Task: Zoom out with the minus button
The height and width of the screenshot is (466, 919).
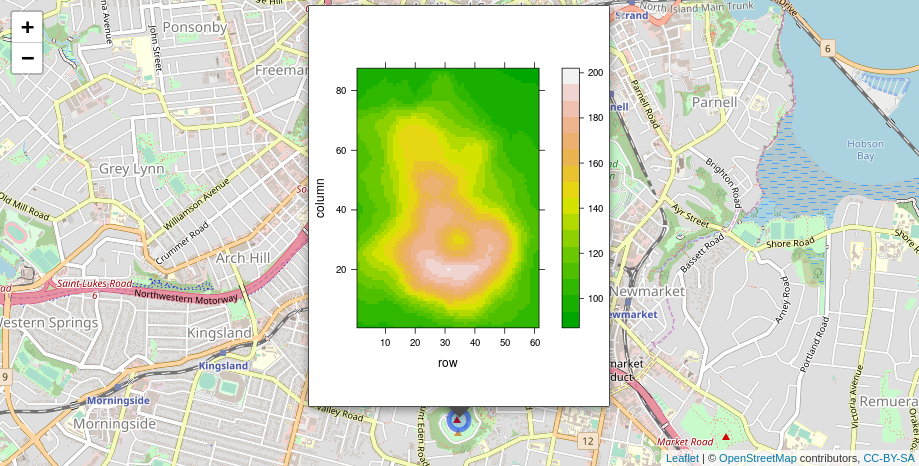Action: (27, 57)
